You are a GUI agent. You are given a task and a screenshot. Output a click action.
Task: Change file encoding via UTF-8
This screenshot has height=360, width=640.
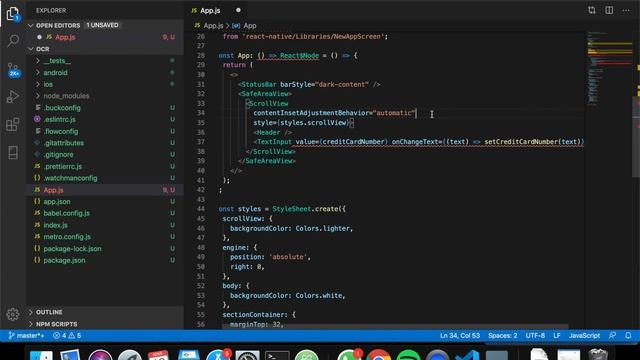(x=535, y=336)
